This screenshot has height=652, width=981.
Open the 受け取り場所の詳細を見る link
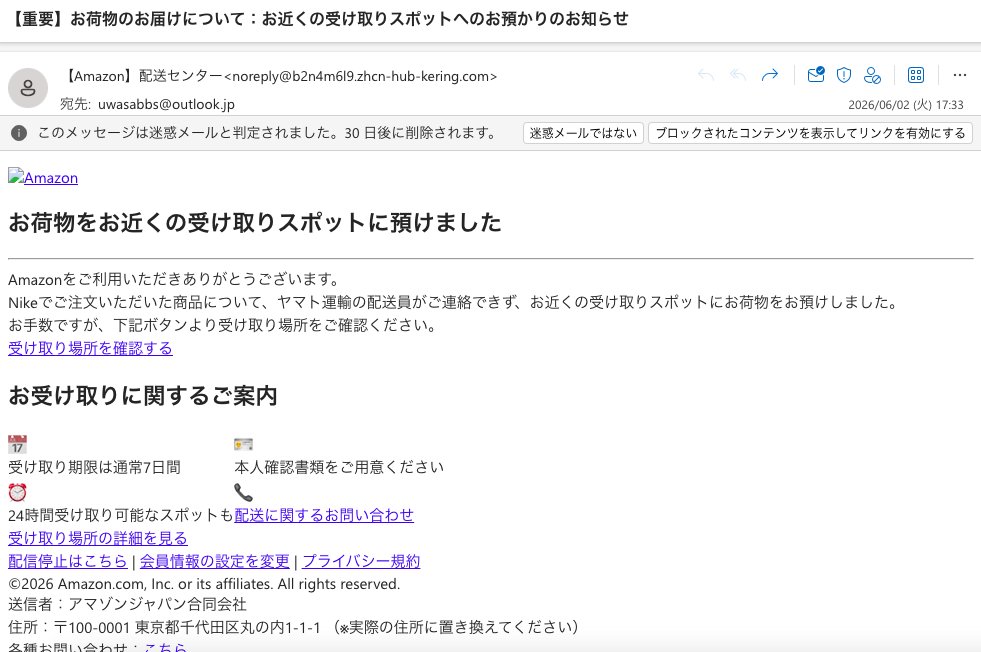point(98,538)
